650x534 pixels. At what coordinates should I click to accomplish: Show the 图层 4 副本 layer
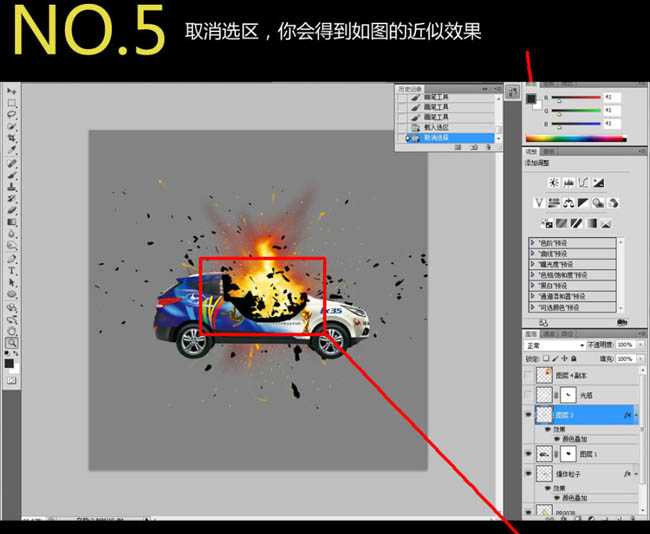click(x=528, y=376)
